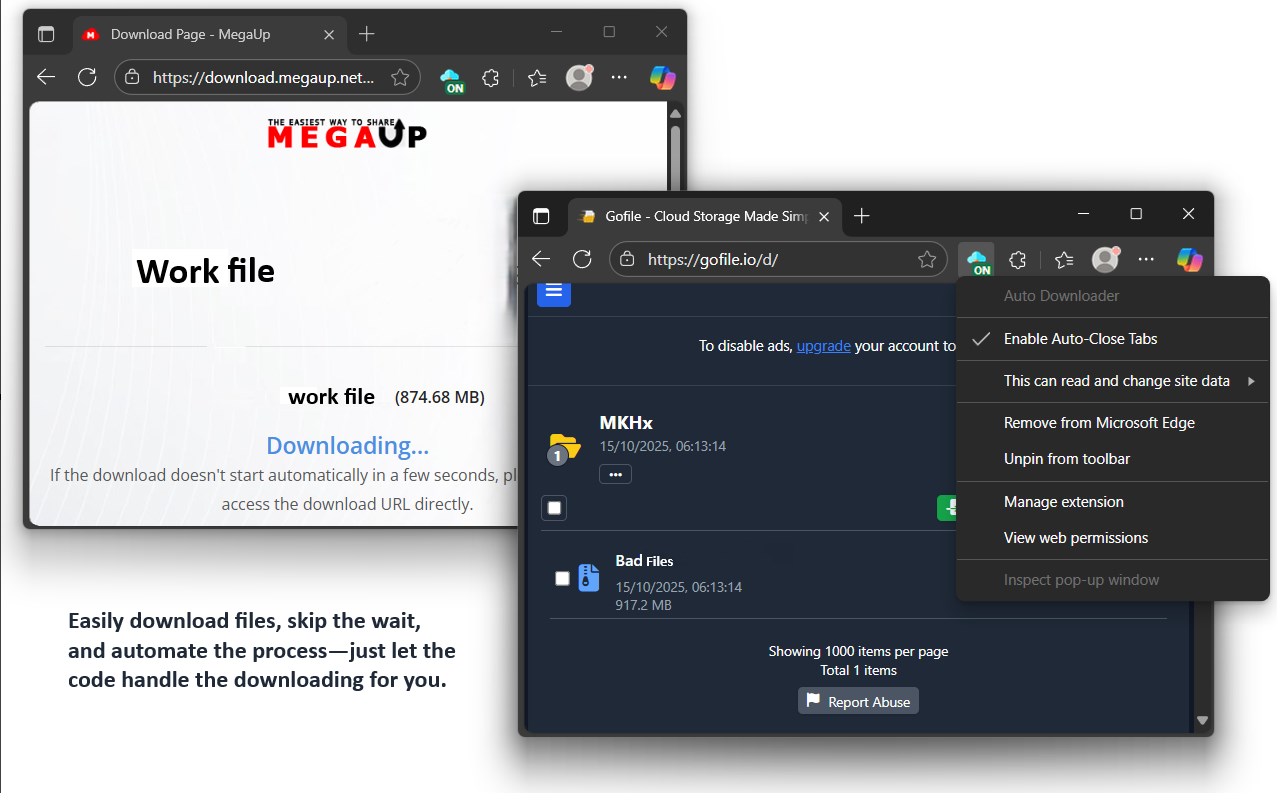
Task: Choose View web permissions
Action: pos(1112,538)
